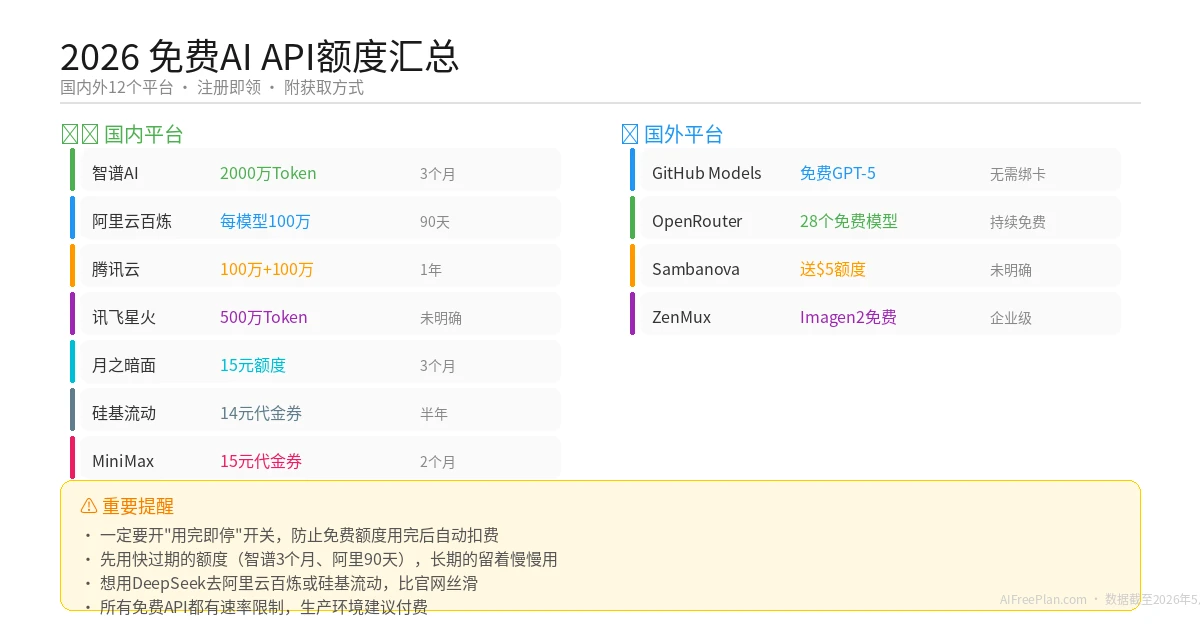This screenshot has height=630, width=1200.
Task: Click the title "2026 免费AI API额度汇总"
Action: (260, 56)
